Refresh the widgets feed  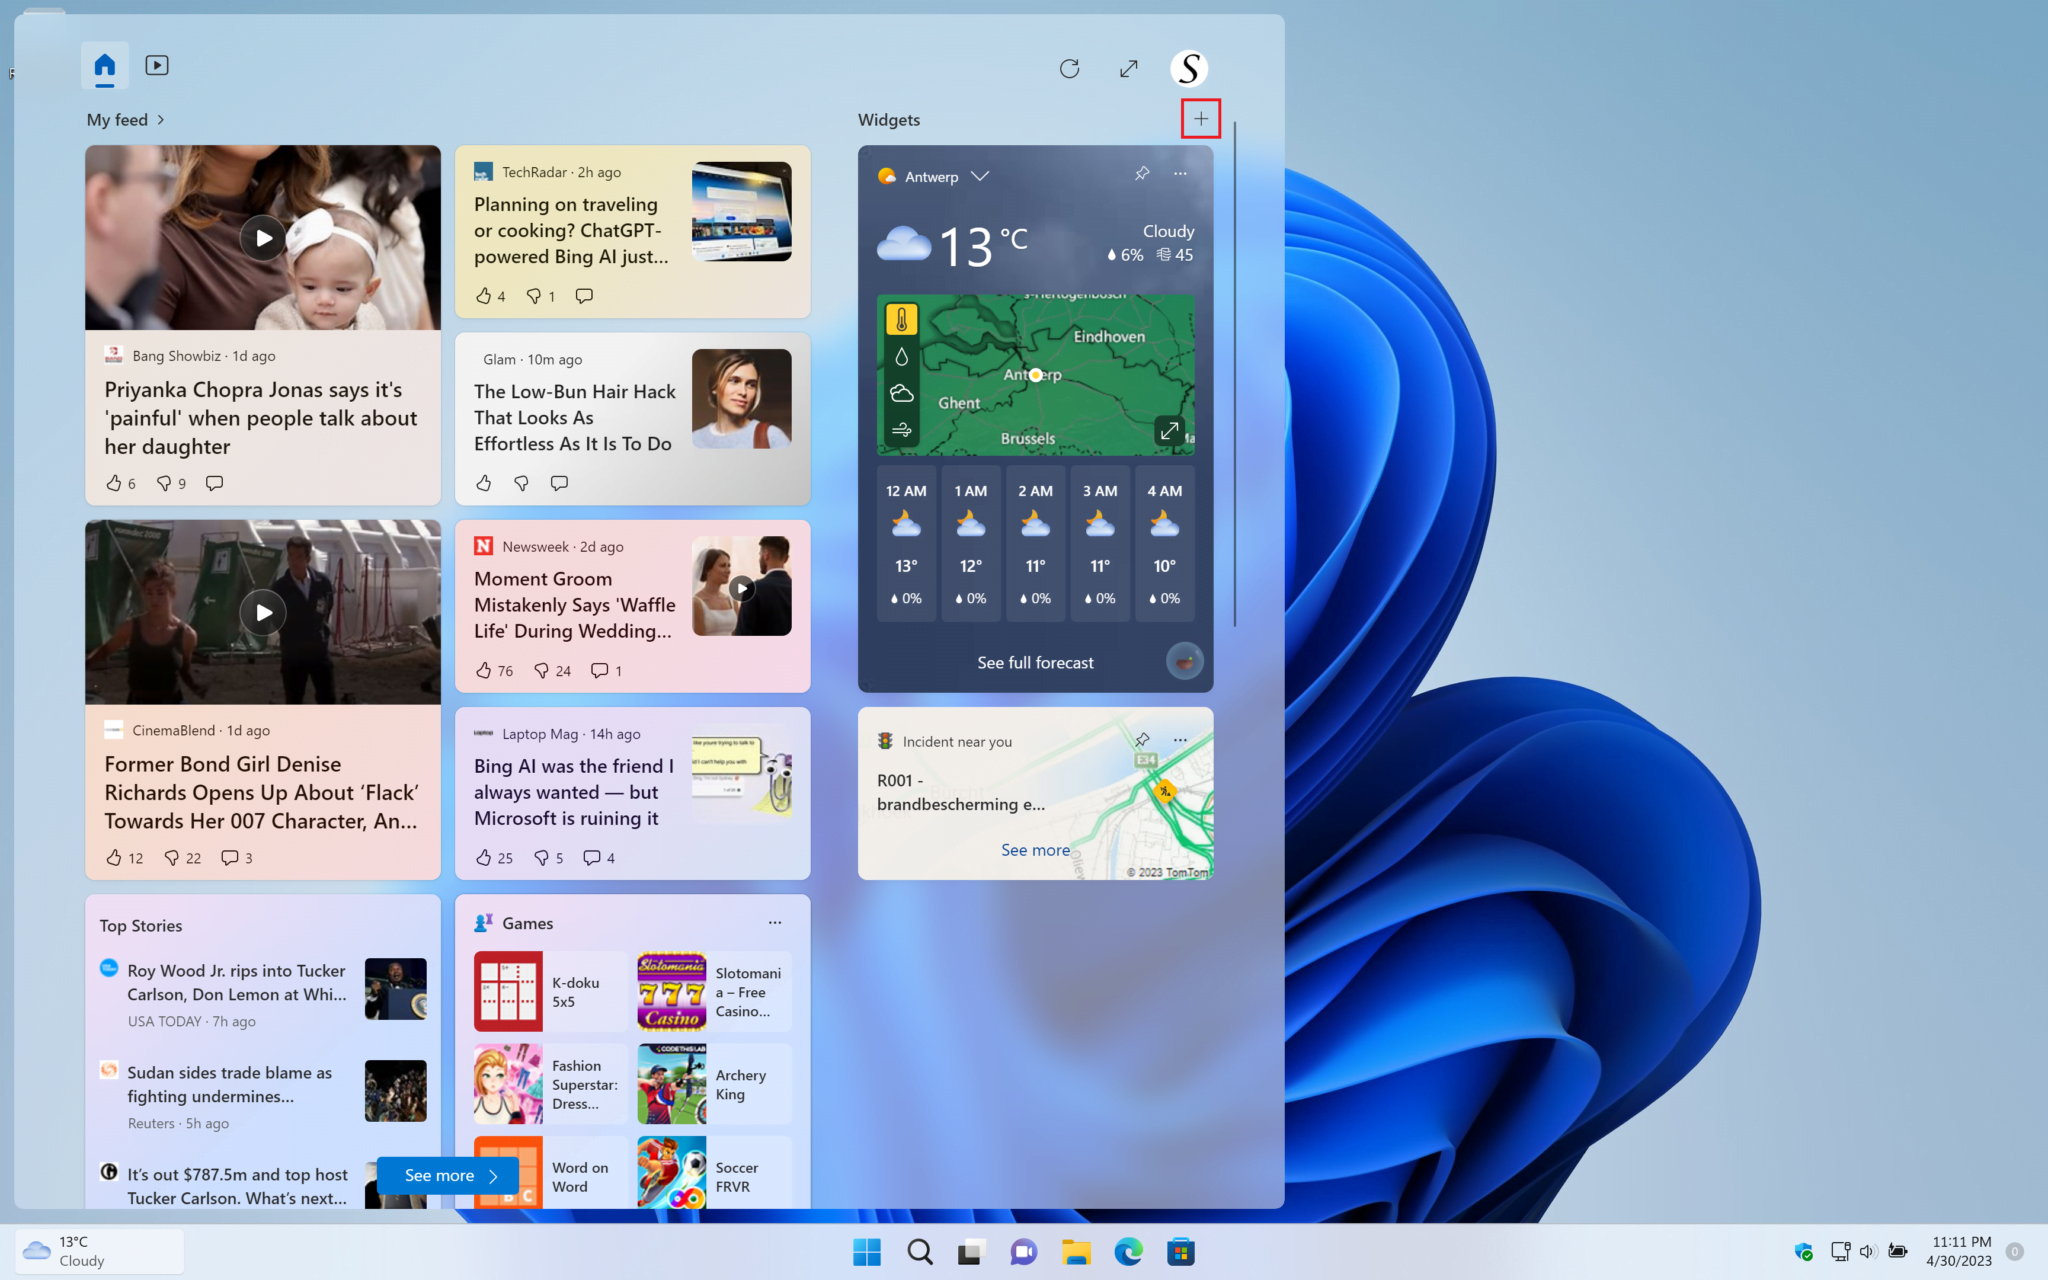[1069, 68]
